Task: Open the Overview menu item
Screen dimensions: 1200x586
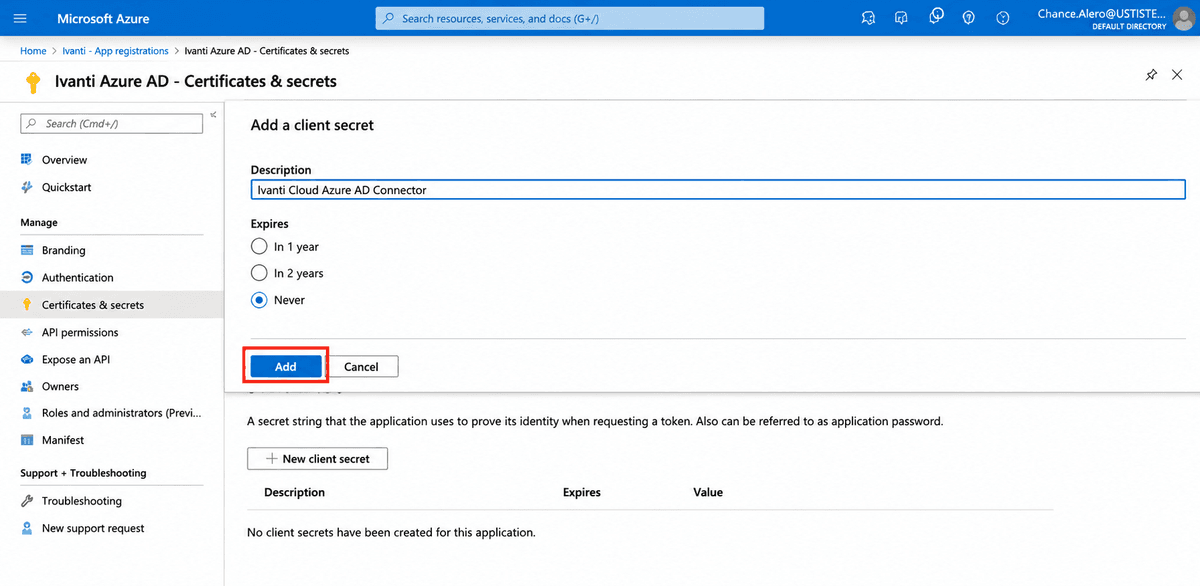Action: (x=64, y=160)
